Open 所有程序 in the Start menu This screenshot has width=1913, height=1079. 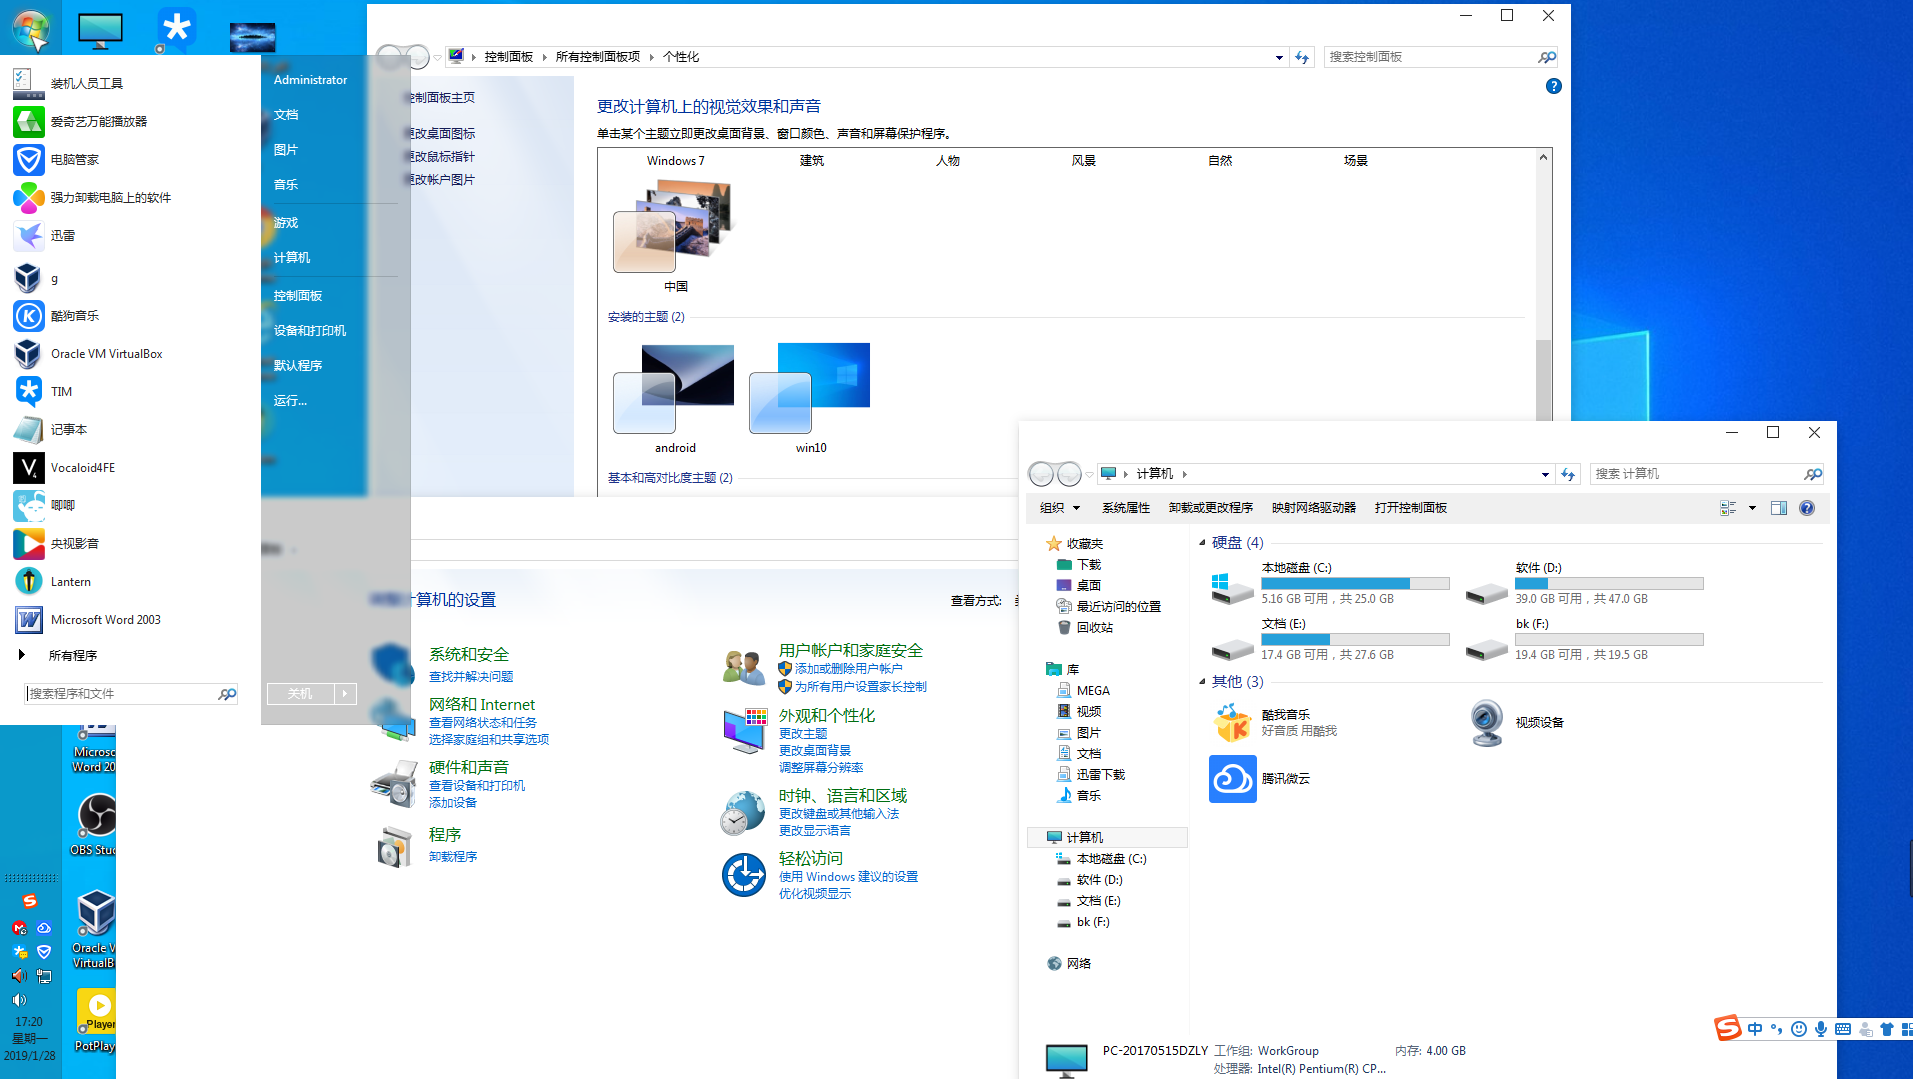(74, 655)
